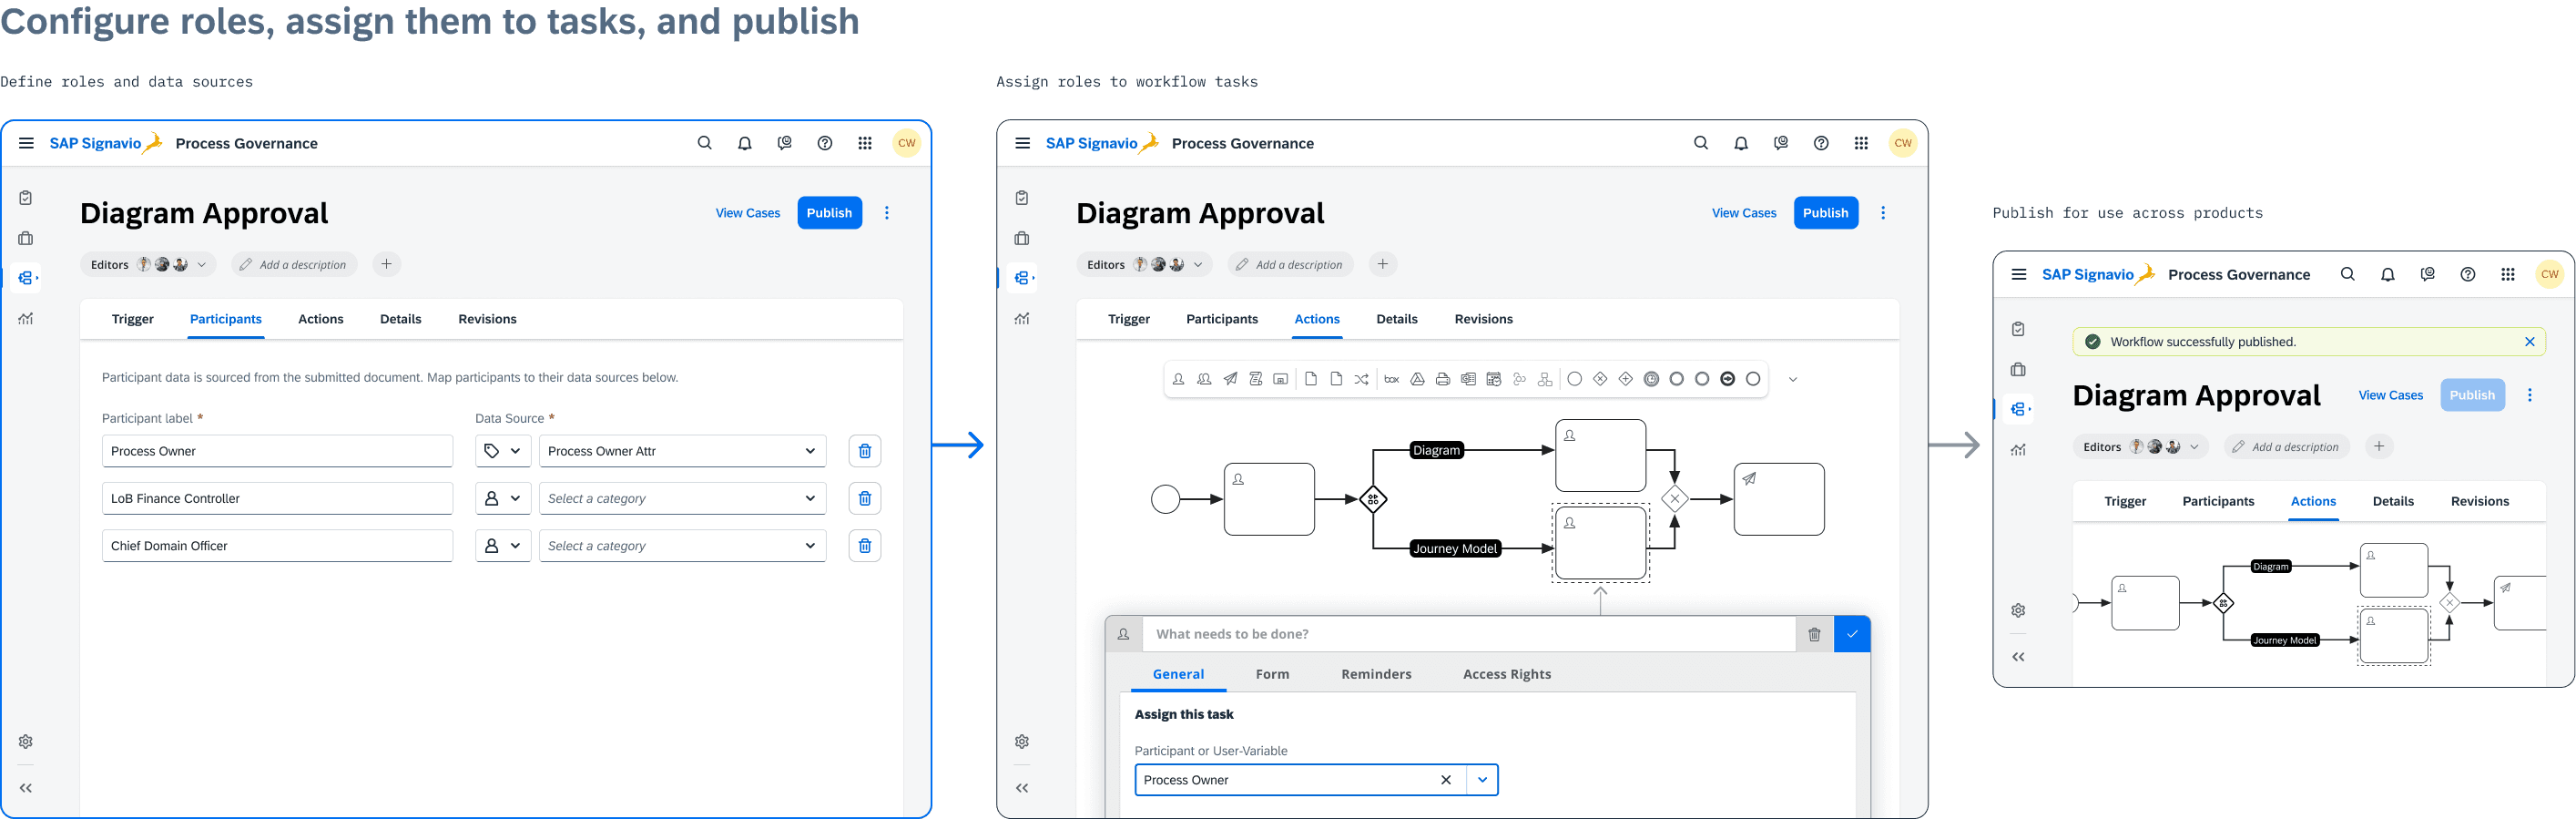The height and width of the screenshot is (819, 2576).
Task: Delete the Process Owner participant row
Action: (864, 451)
